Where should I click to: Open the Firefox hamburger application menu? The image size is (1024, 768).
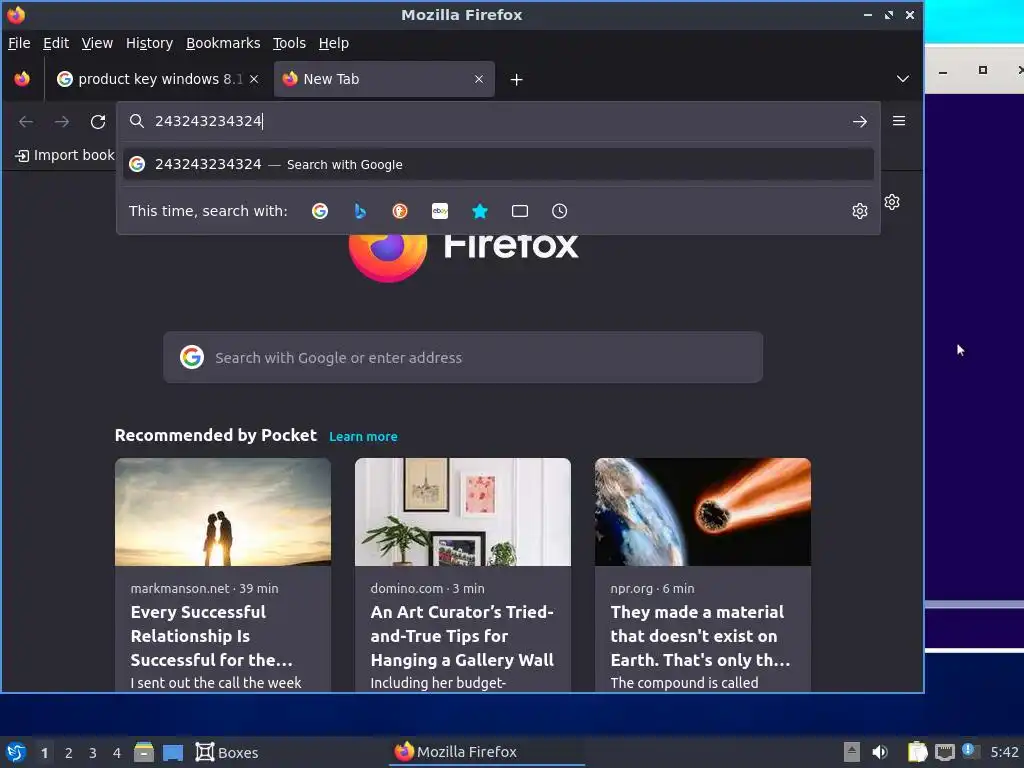[x=899, y=121]
